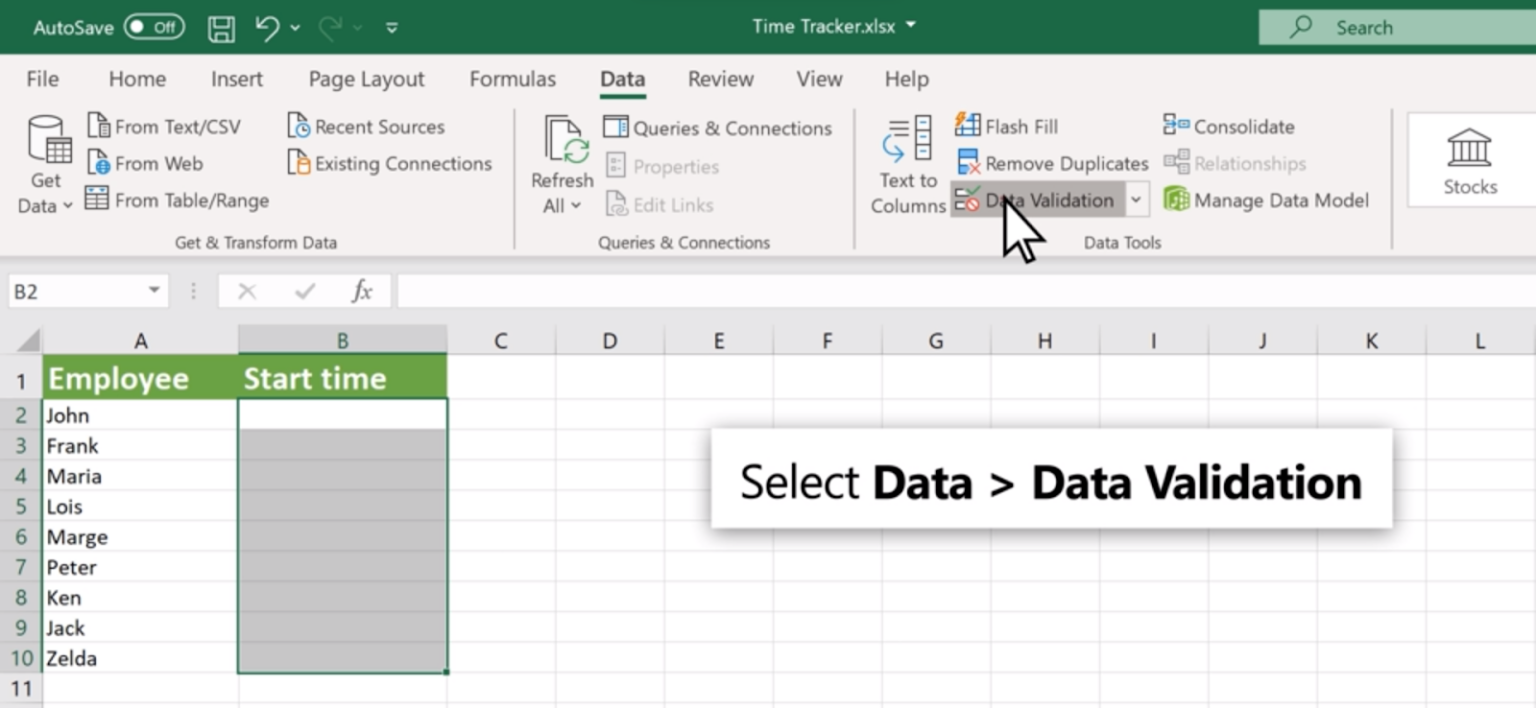The image size is (1536, 708).
Task: Import data using From Web
Action: [x=152, y=162]
